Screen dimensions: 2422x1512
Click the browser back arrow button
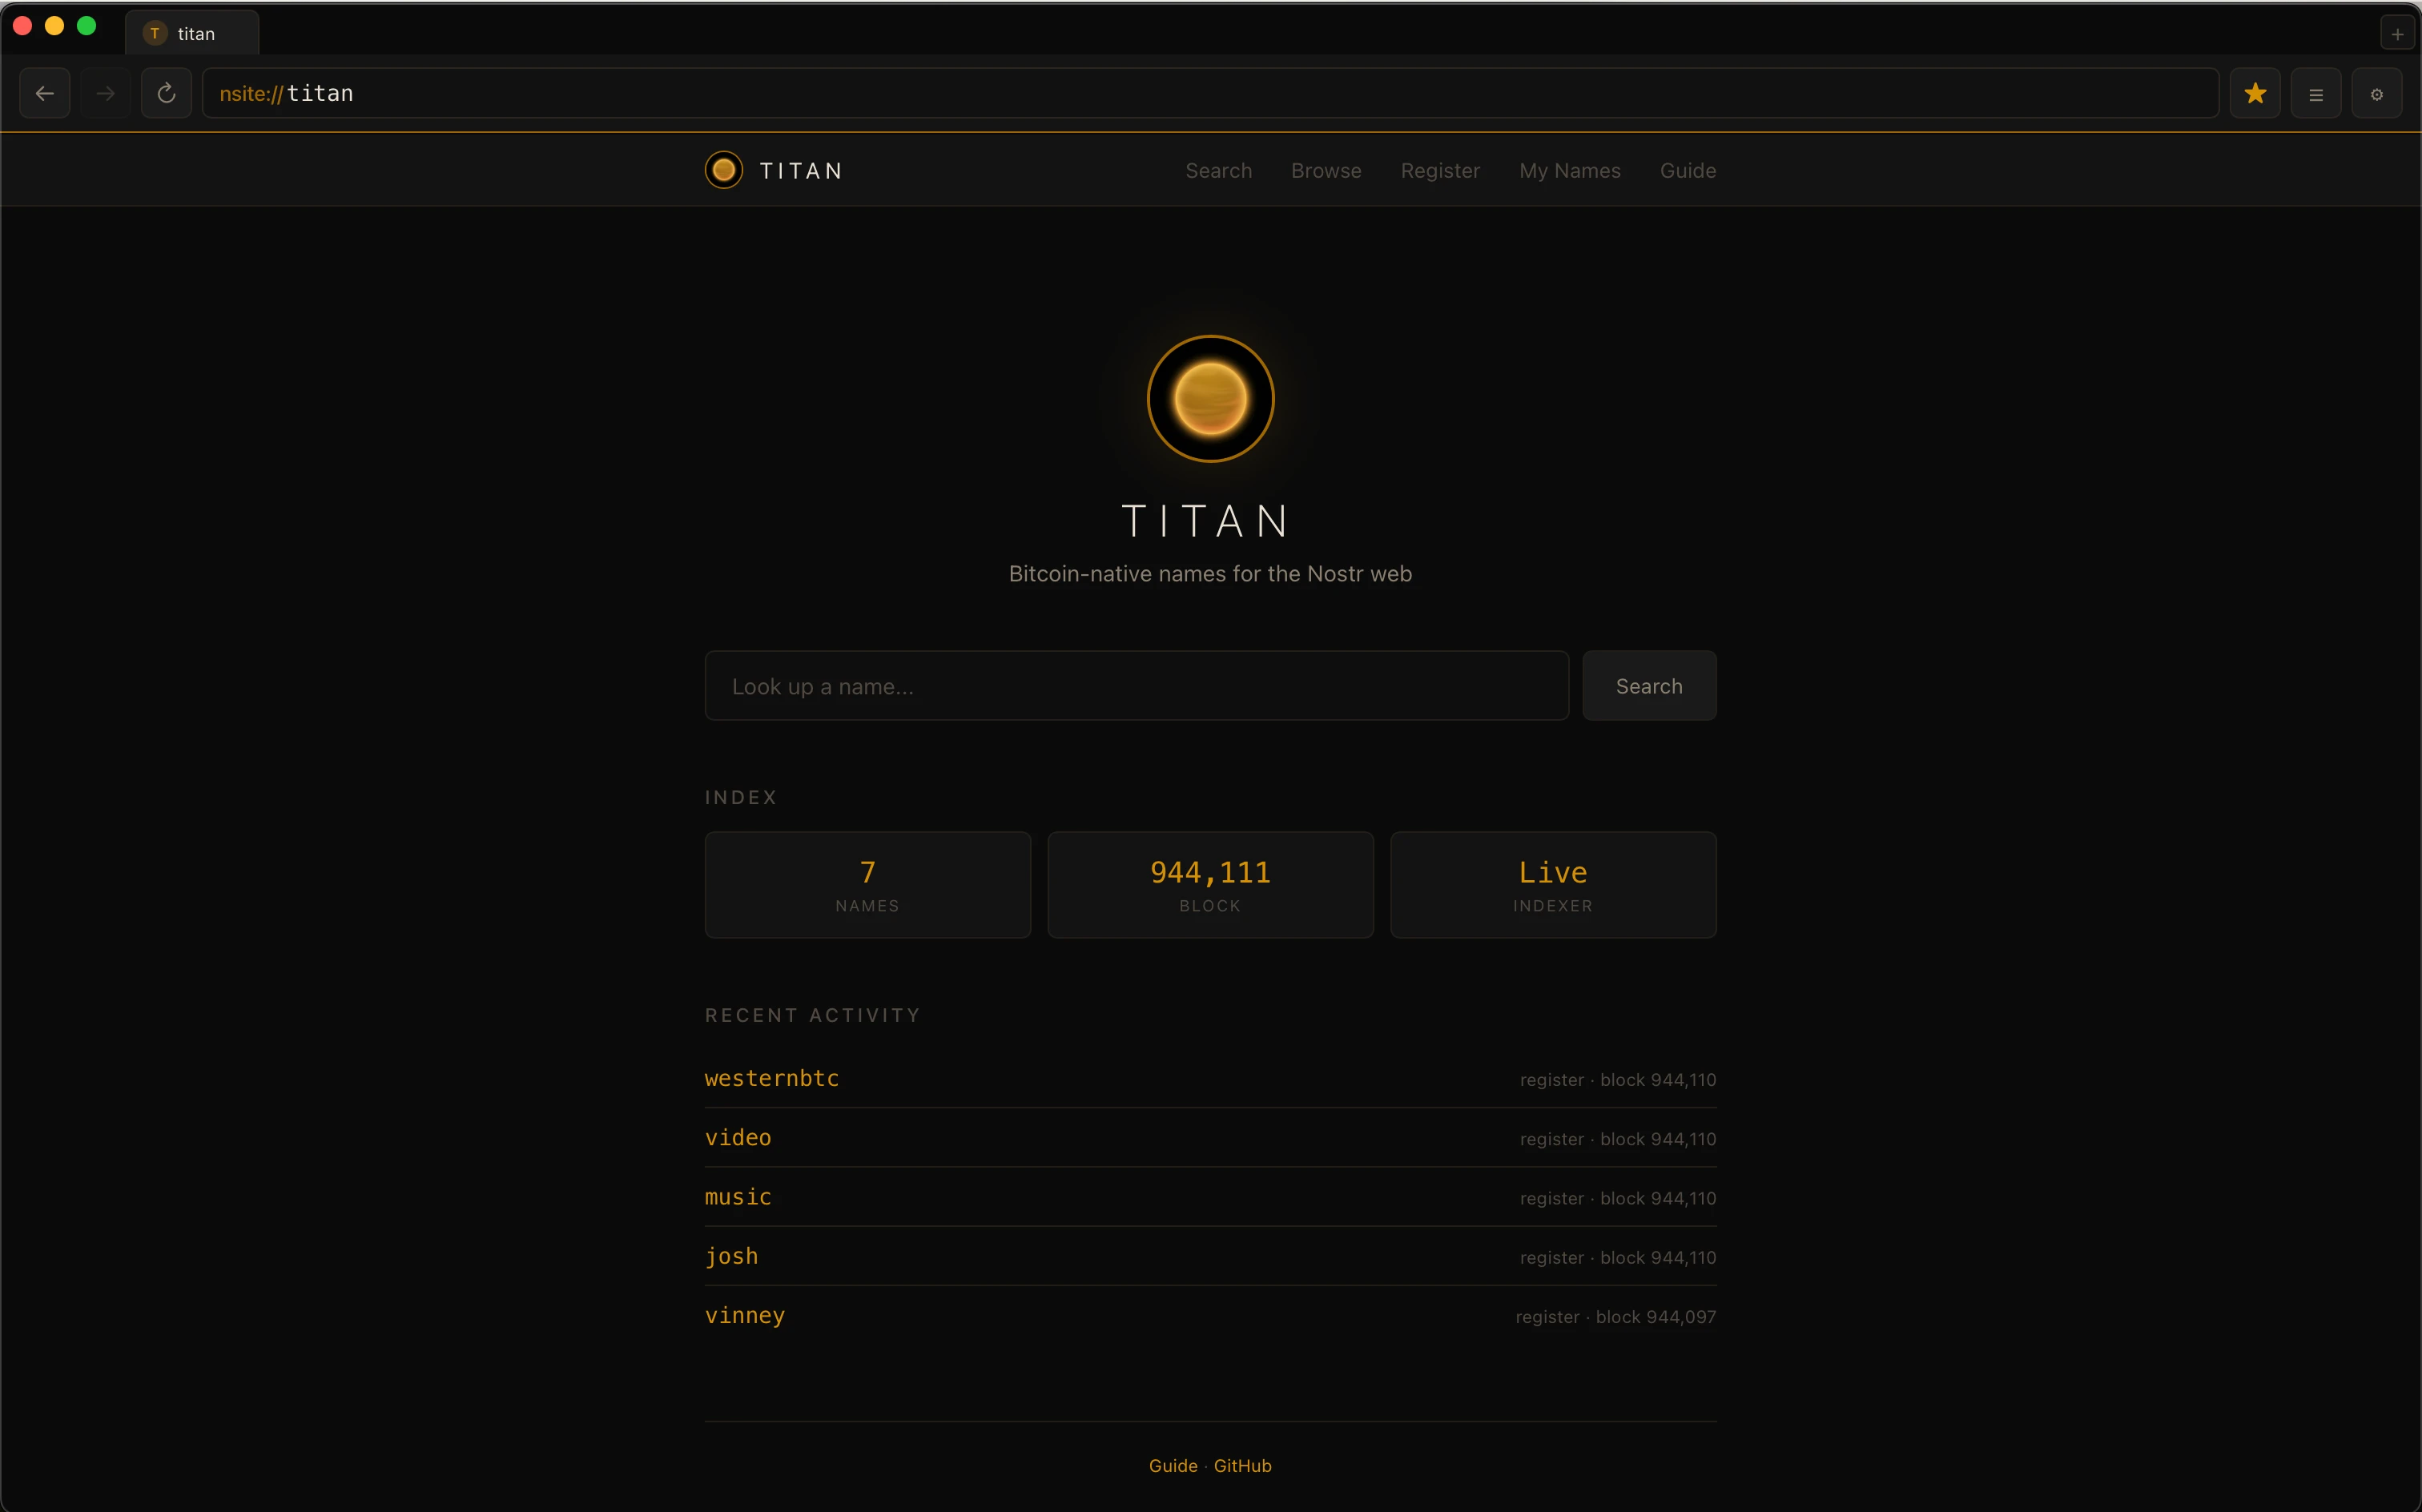[44, 93]
